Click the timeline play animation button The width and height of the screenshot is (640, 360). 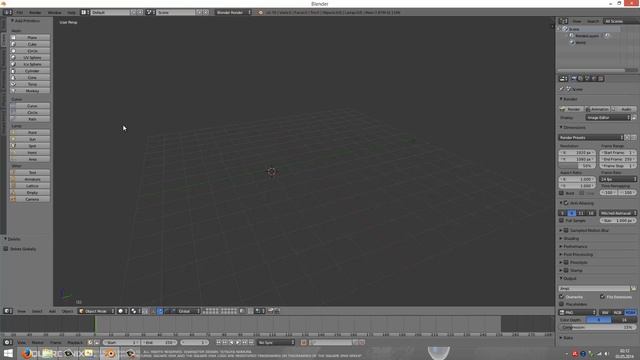[238, 342]
